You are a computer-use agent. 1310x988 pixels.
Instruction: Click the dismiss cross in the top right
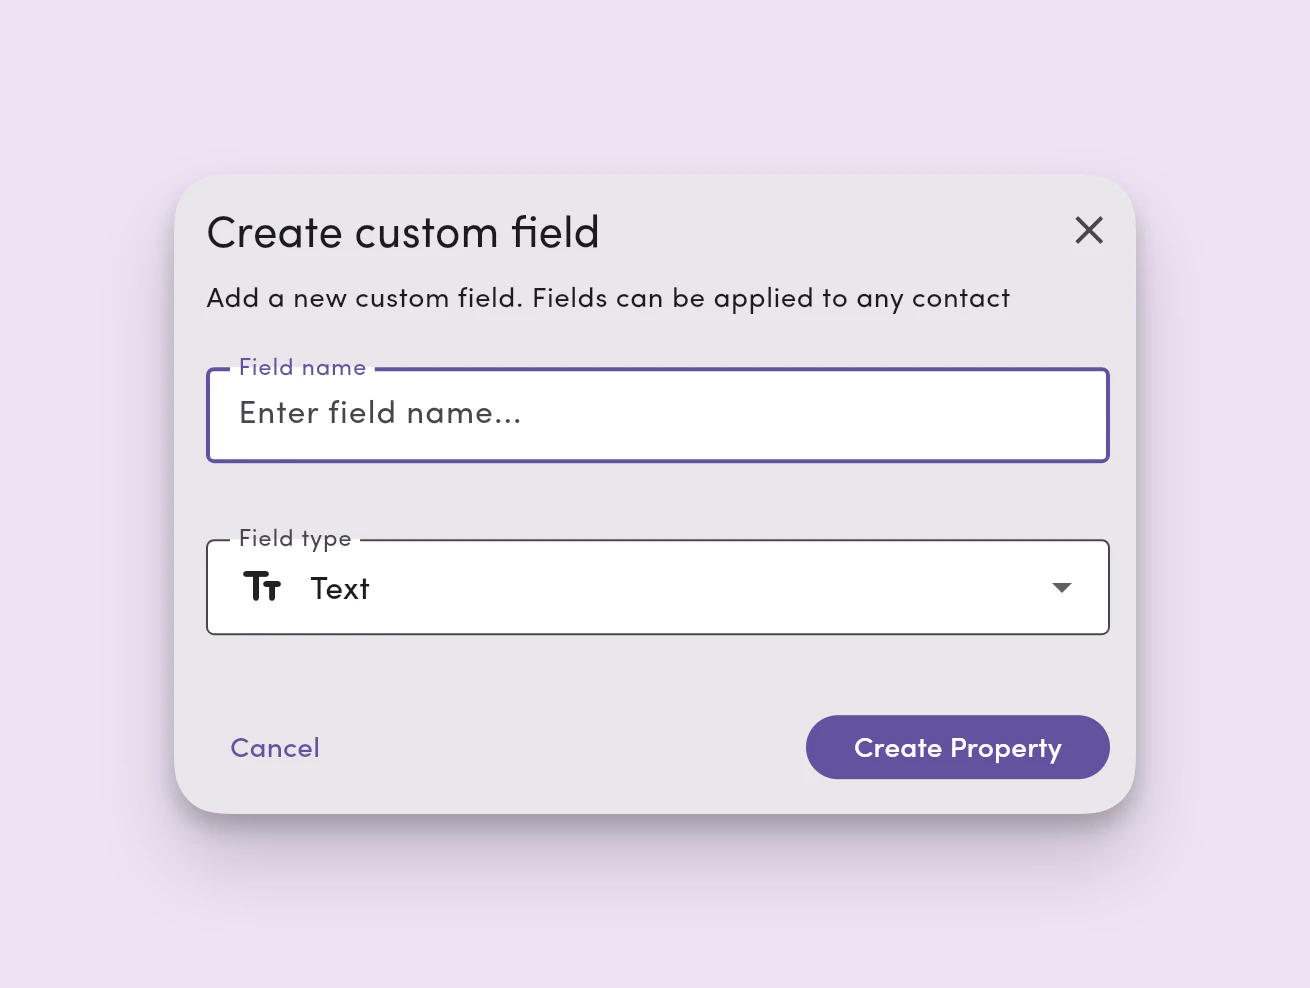(1089, 230)
